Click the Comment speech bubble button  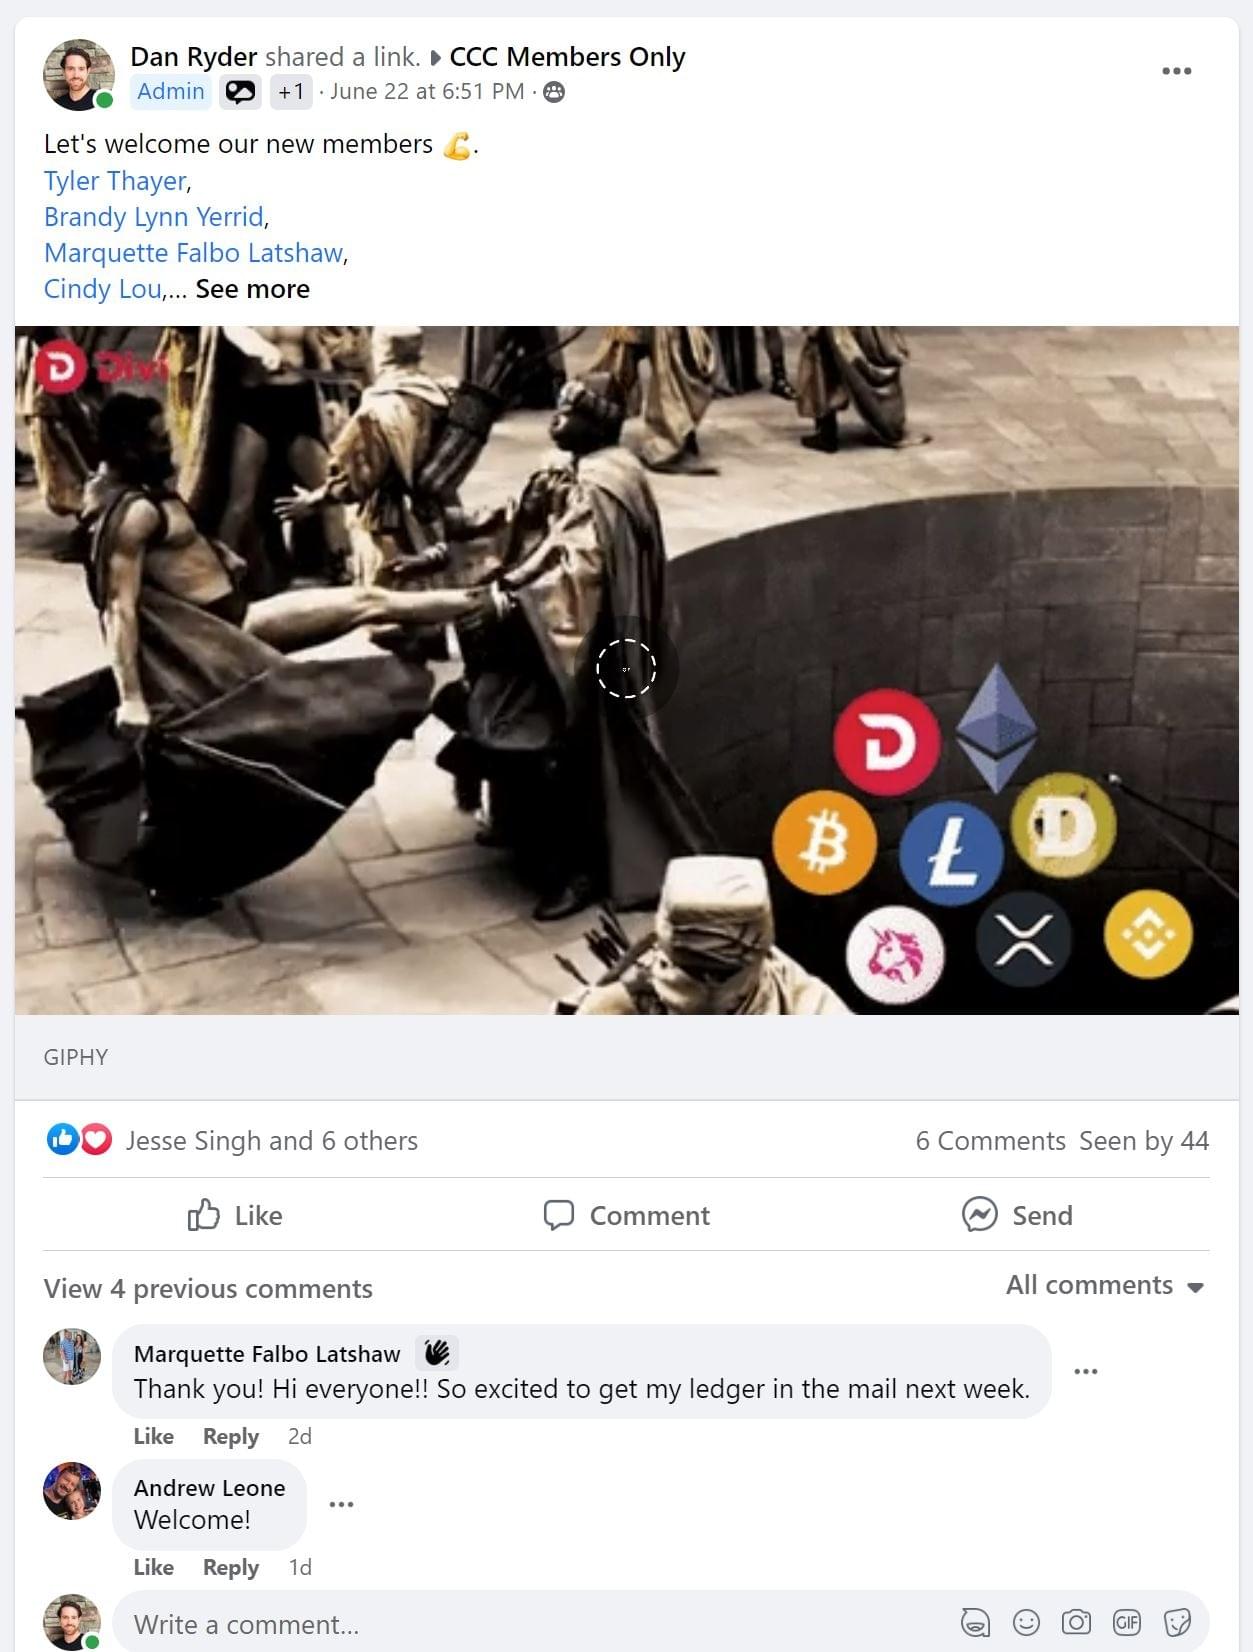pyautogui.click(x=626, y=1215)
